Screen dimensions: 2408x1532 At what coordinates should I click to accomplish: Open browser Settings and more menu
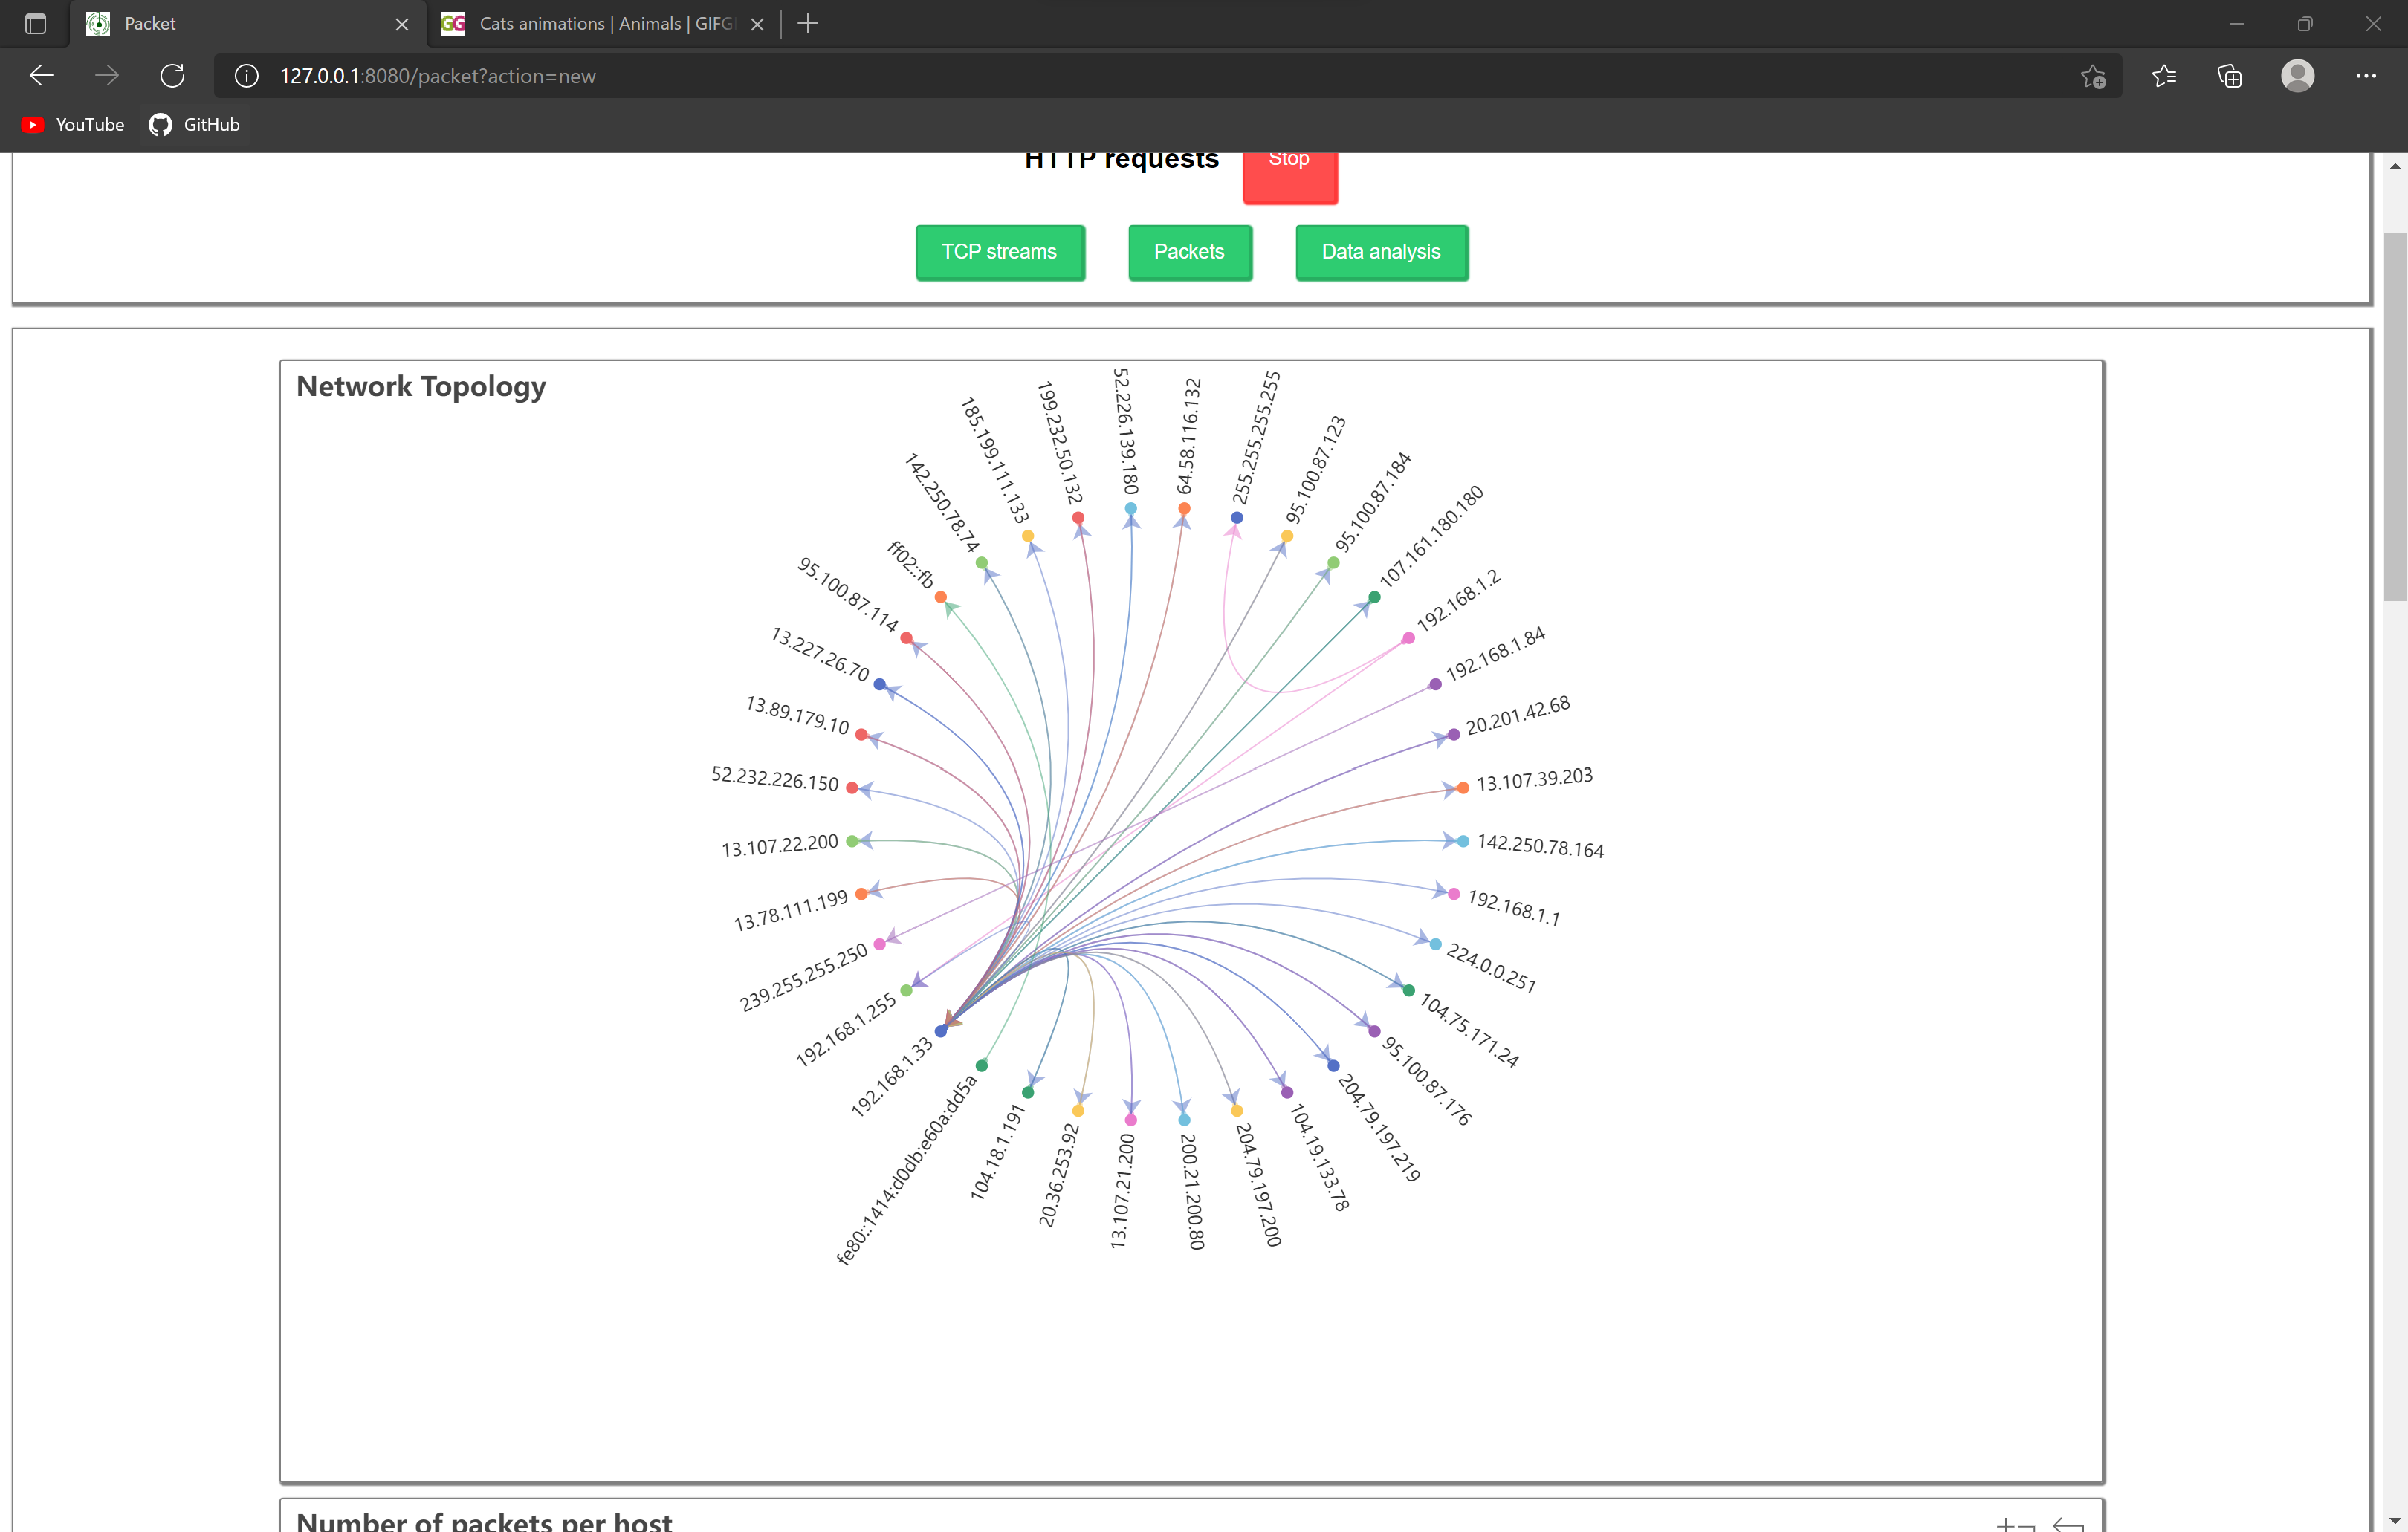2365,76
